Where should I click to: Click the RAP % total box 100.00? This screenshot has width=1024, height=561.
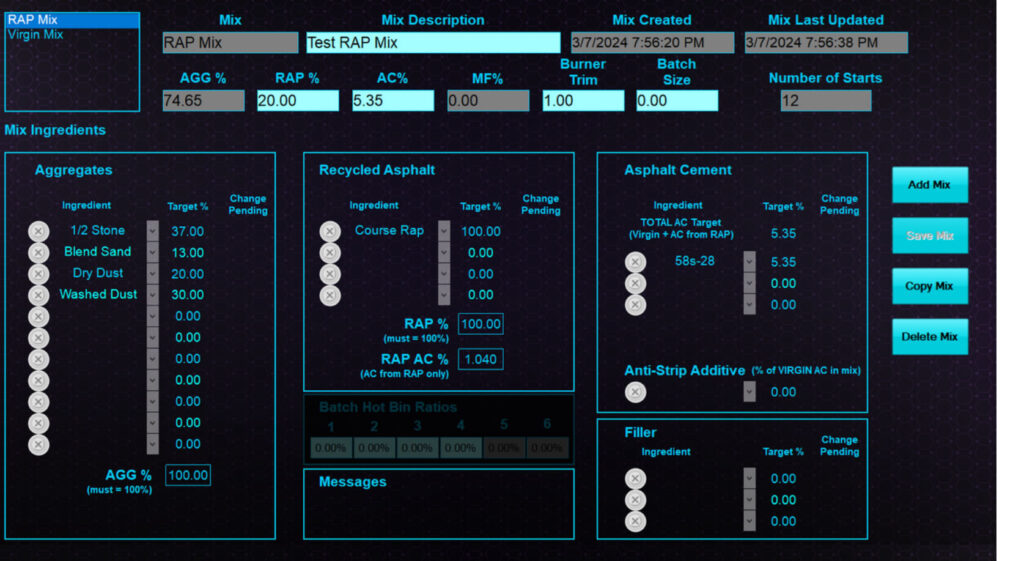point(481,324)
